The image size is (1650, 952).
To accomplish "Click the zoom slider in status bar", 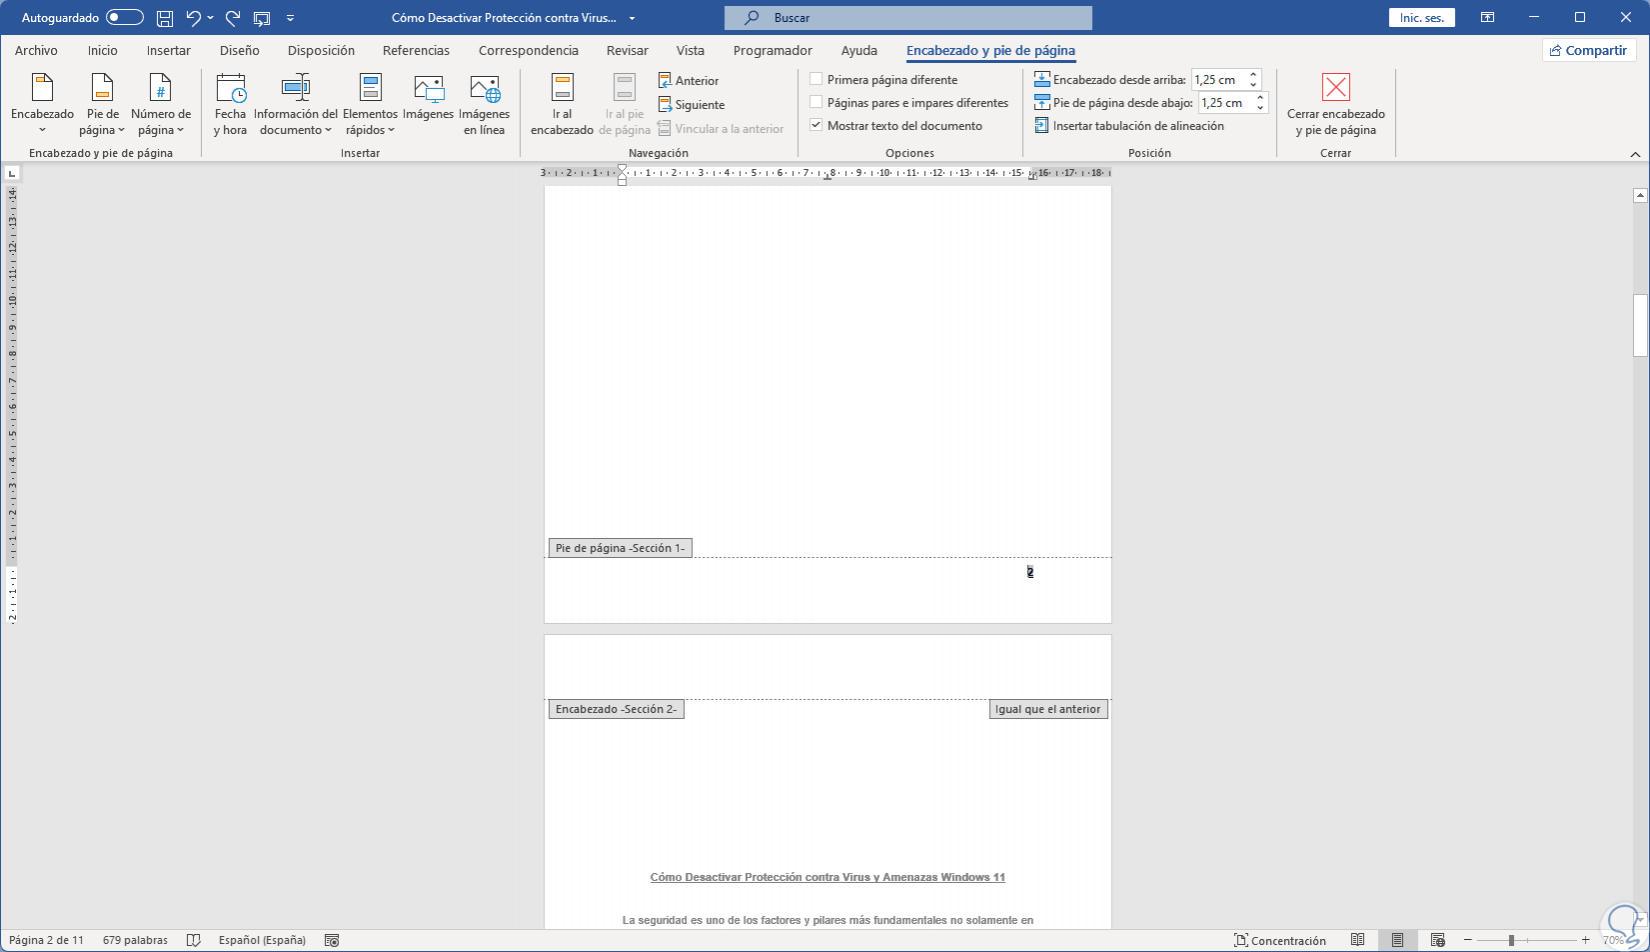I will 1527,940.
